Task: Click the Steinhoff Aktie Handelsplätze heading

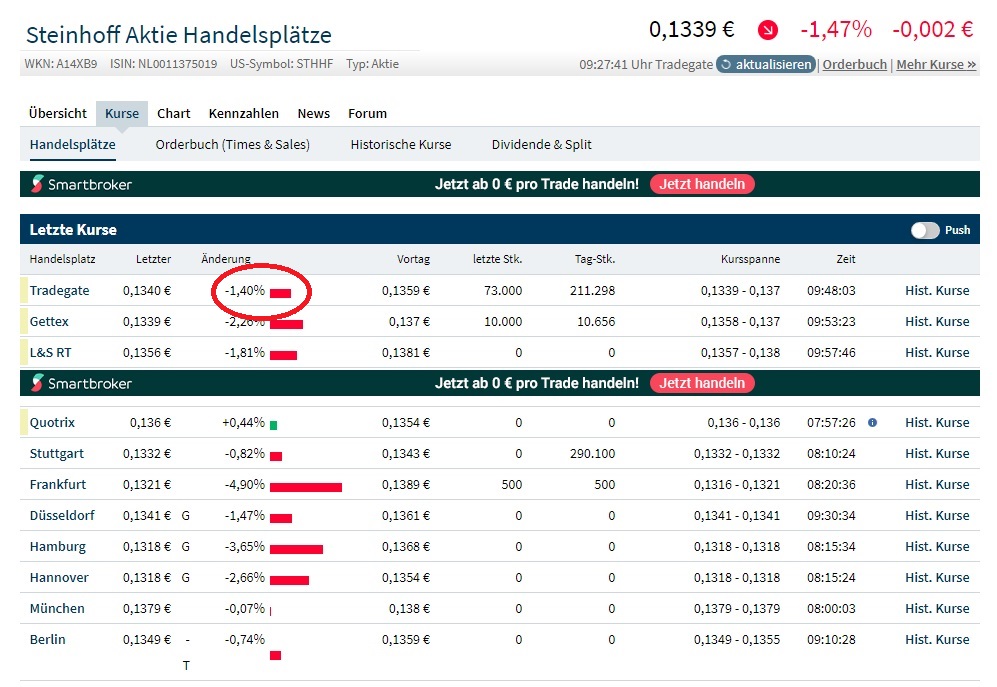Action: coord(179,35)
